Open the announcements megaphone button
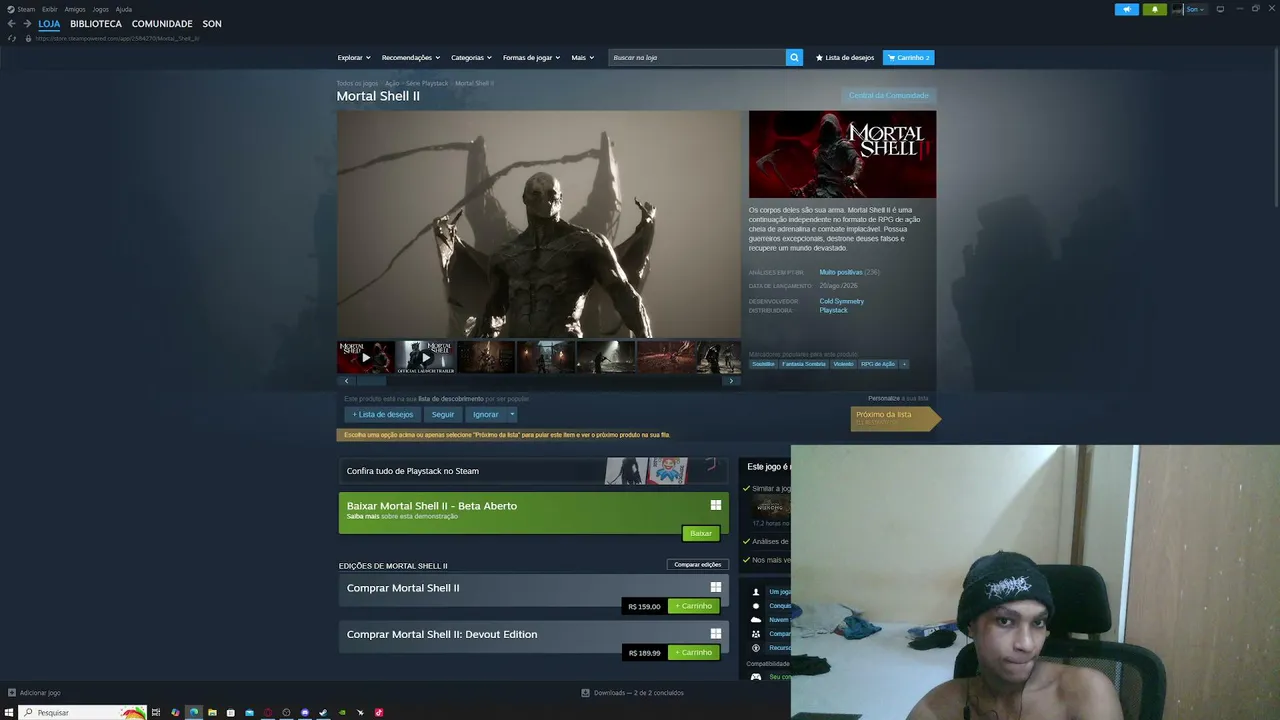 click(x=1127, y=9)
